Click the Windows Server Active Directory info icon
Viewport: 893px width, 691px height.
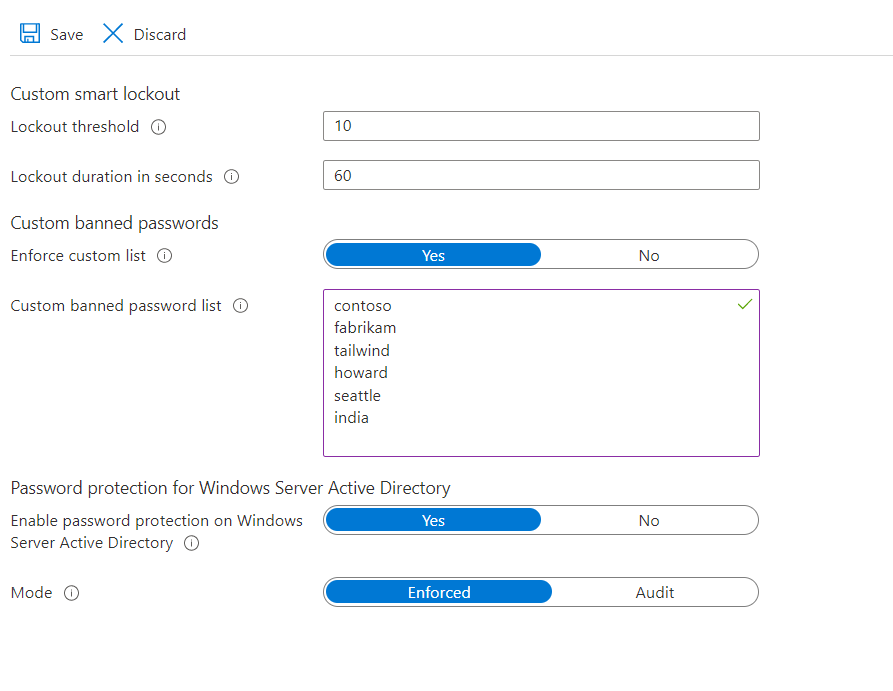(190, 543)
